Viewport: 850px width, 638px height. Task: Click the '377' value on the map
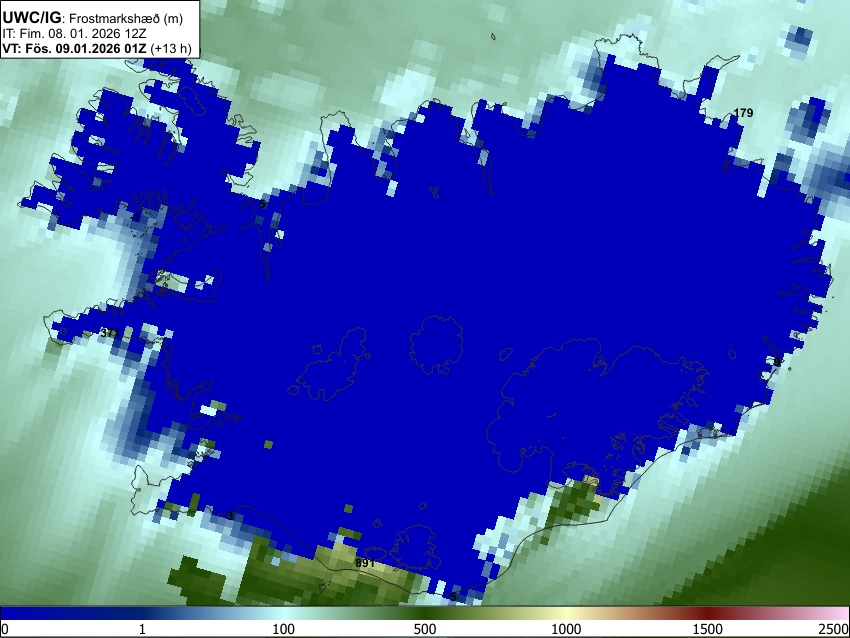(x=109, y=333)
